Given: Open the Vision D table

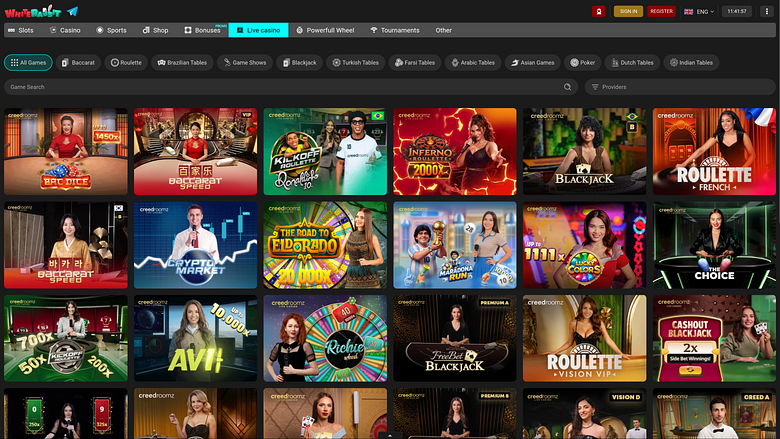Looking at the screenshot, I should click(x=585, y=414).
